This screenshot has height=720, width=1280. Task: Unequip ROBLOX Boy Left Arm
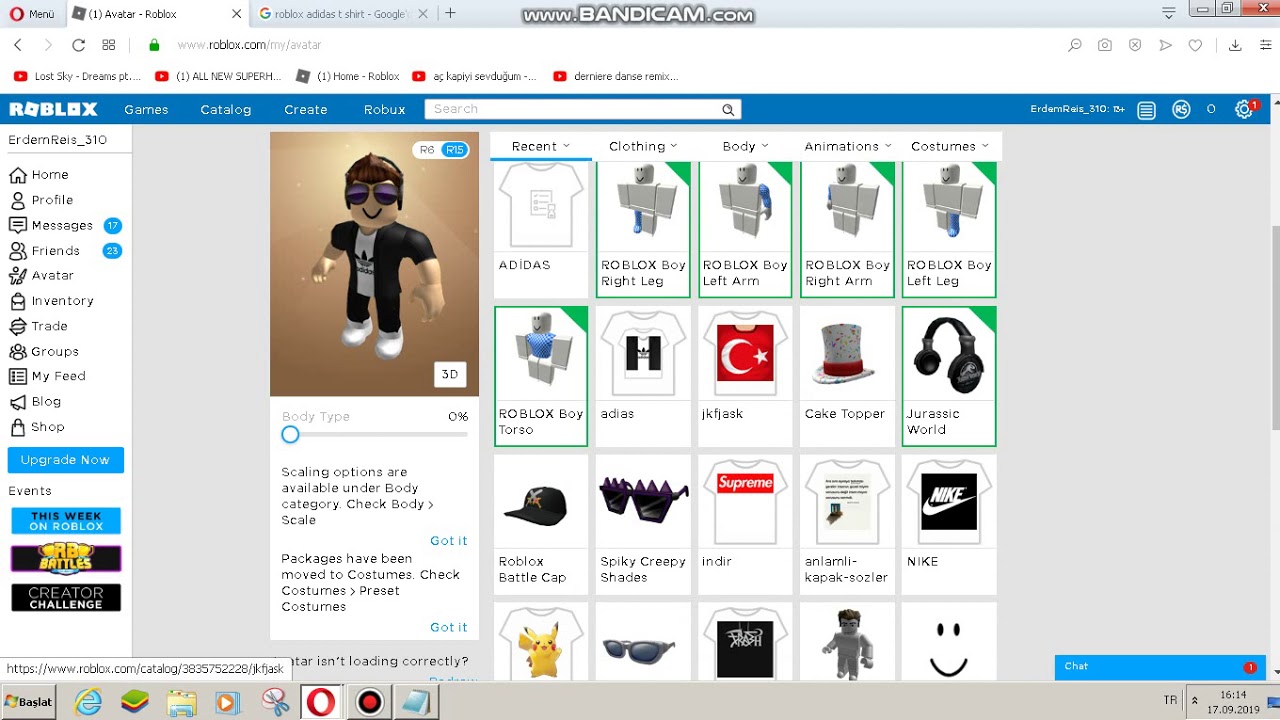(745, 229)
